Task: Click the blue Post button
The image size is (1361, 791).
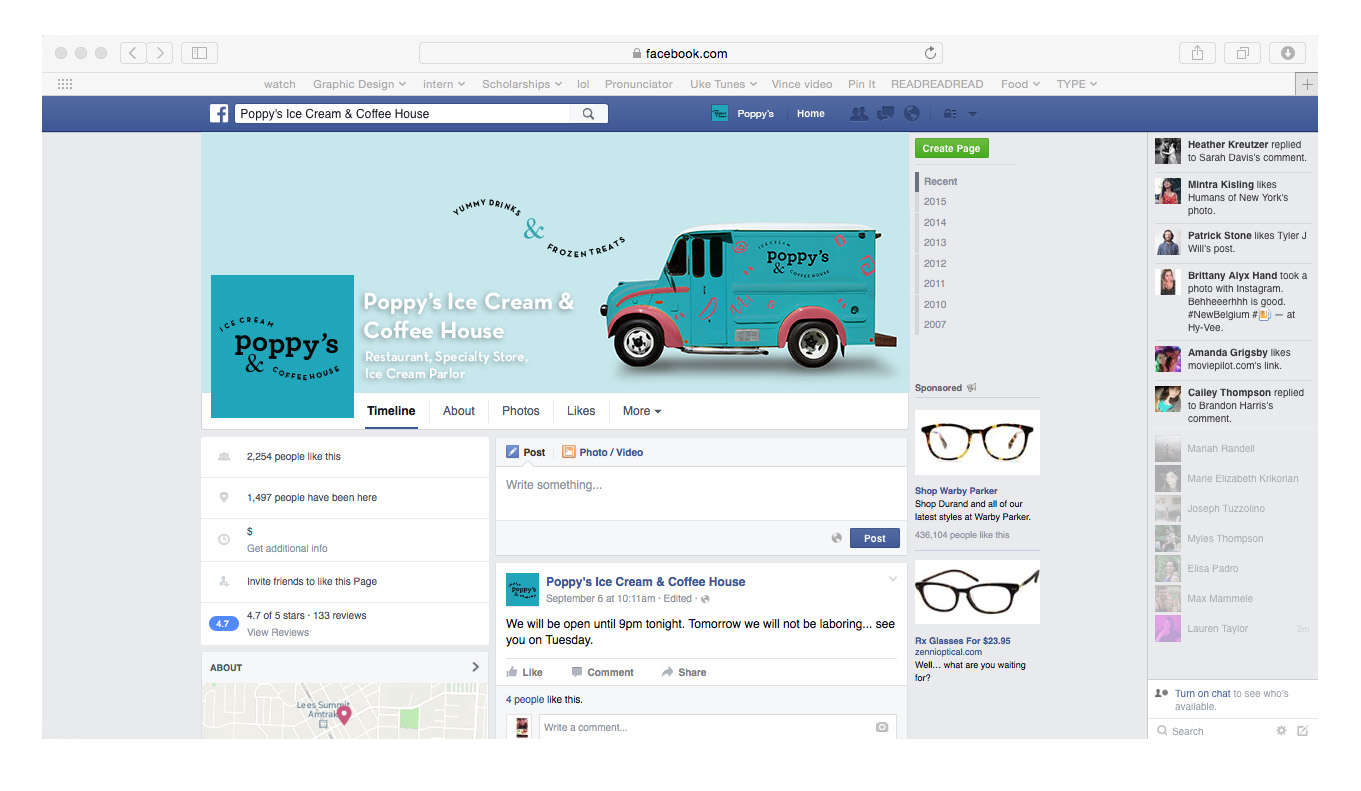Action: (x=875, y=538)
